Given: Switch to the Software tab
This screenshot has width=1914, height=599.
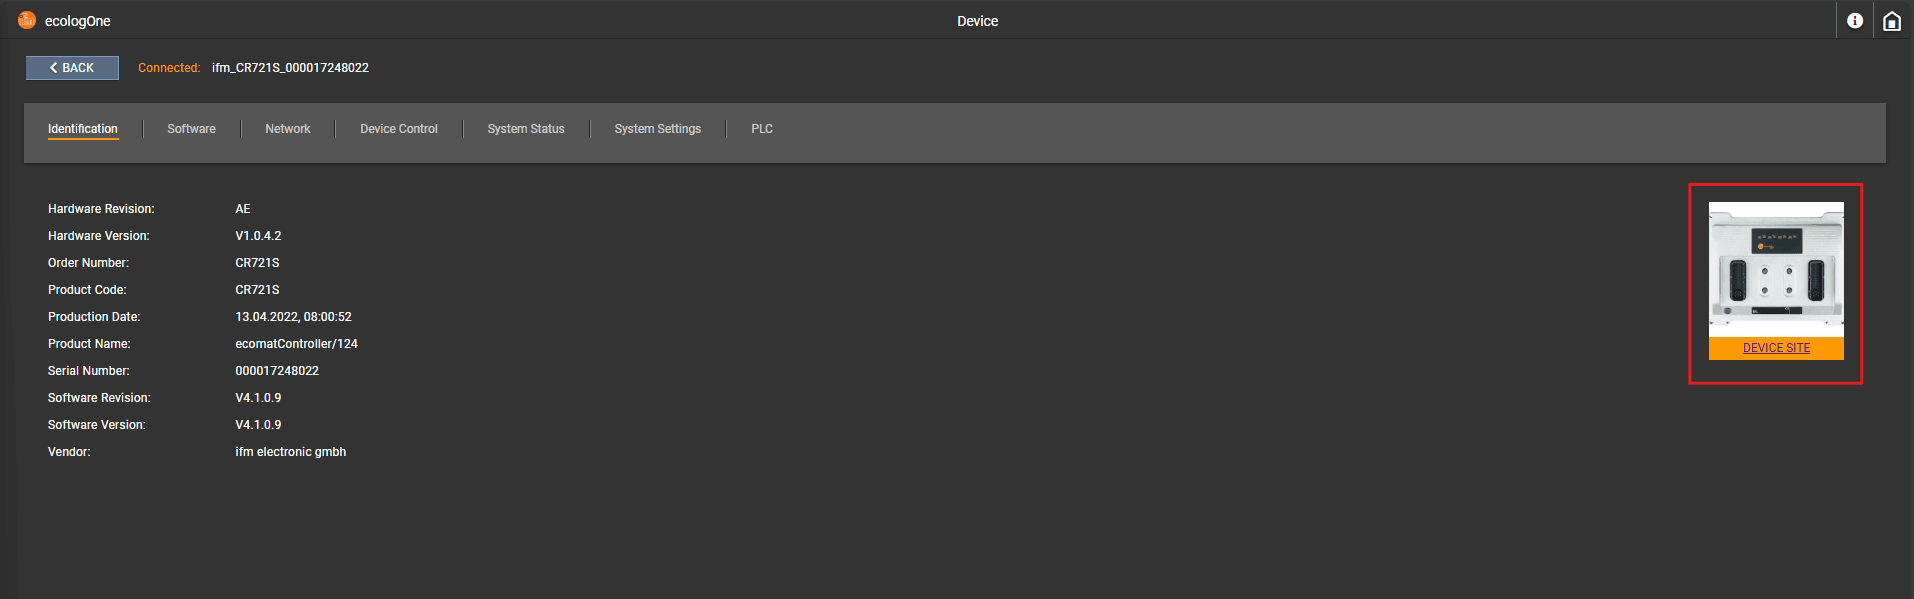Looking at the screenshot, I should tap(191, 129).
